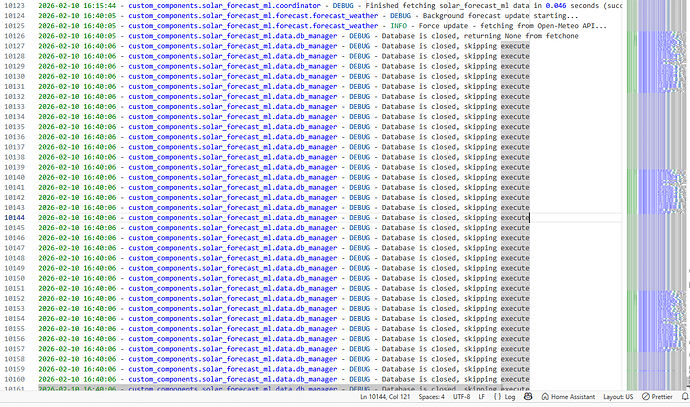Click coordinator logger name on line 10123

click(224, 6)
